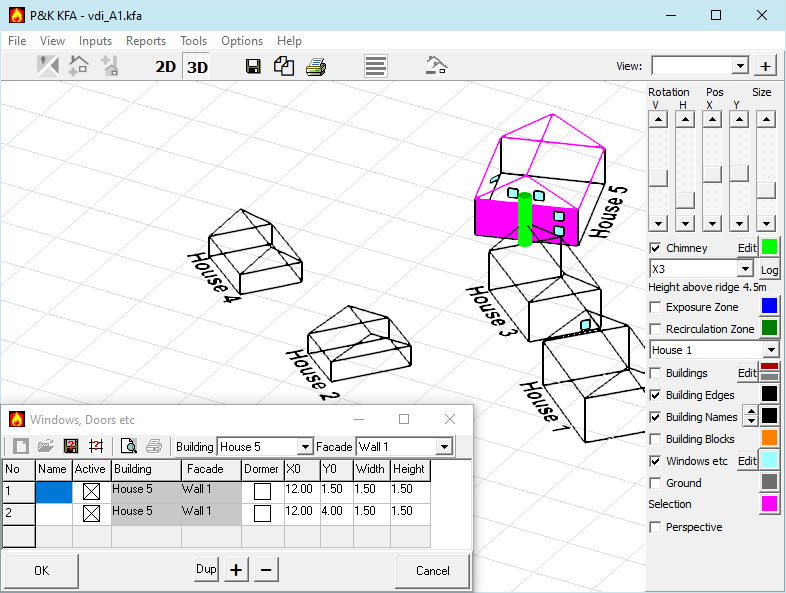The height and width of the screenshot is (593, 786).
Task: Click dark green Recirculation Zone swatch
Action: [x=769, y=328]
